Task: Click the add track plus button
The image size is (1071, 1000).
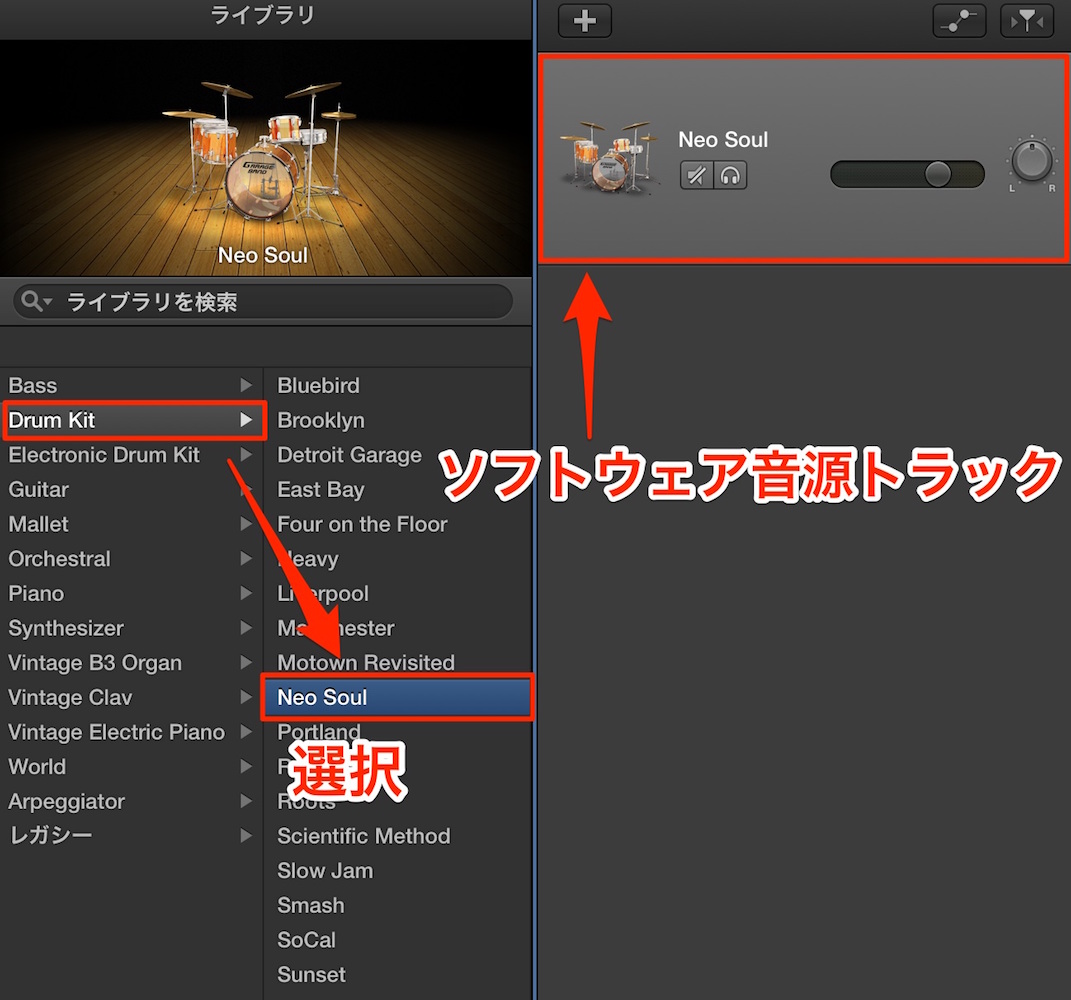Action: 584,20
